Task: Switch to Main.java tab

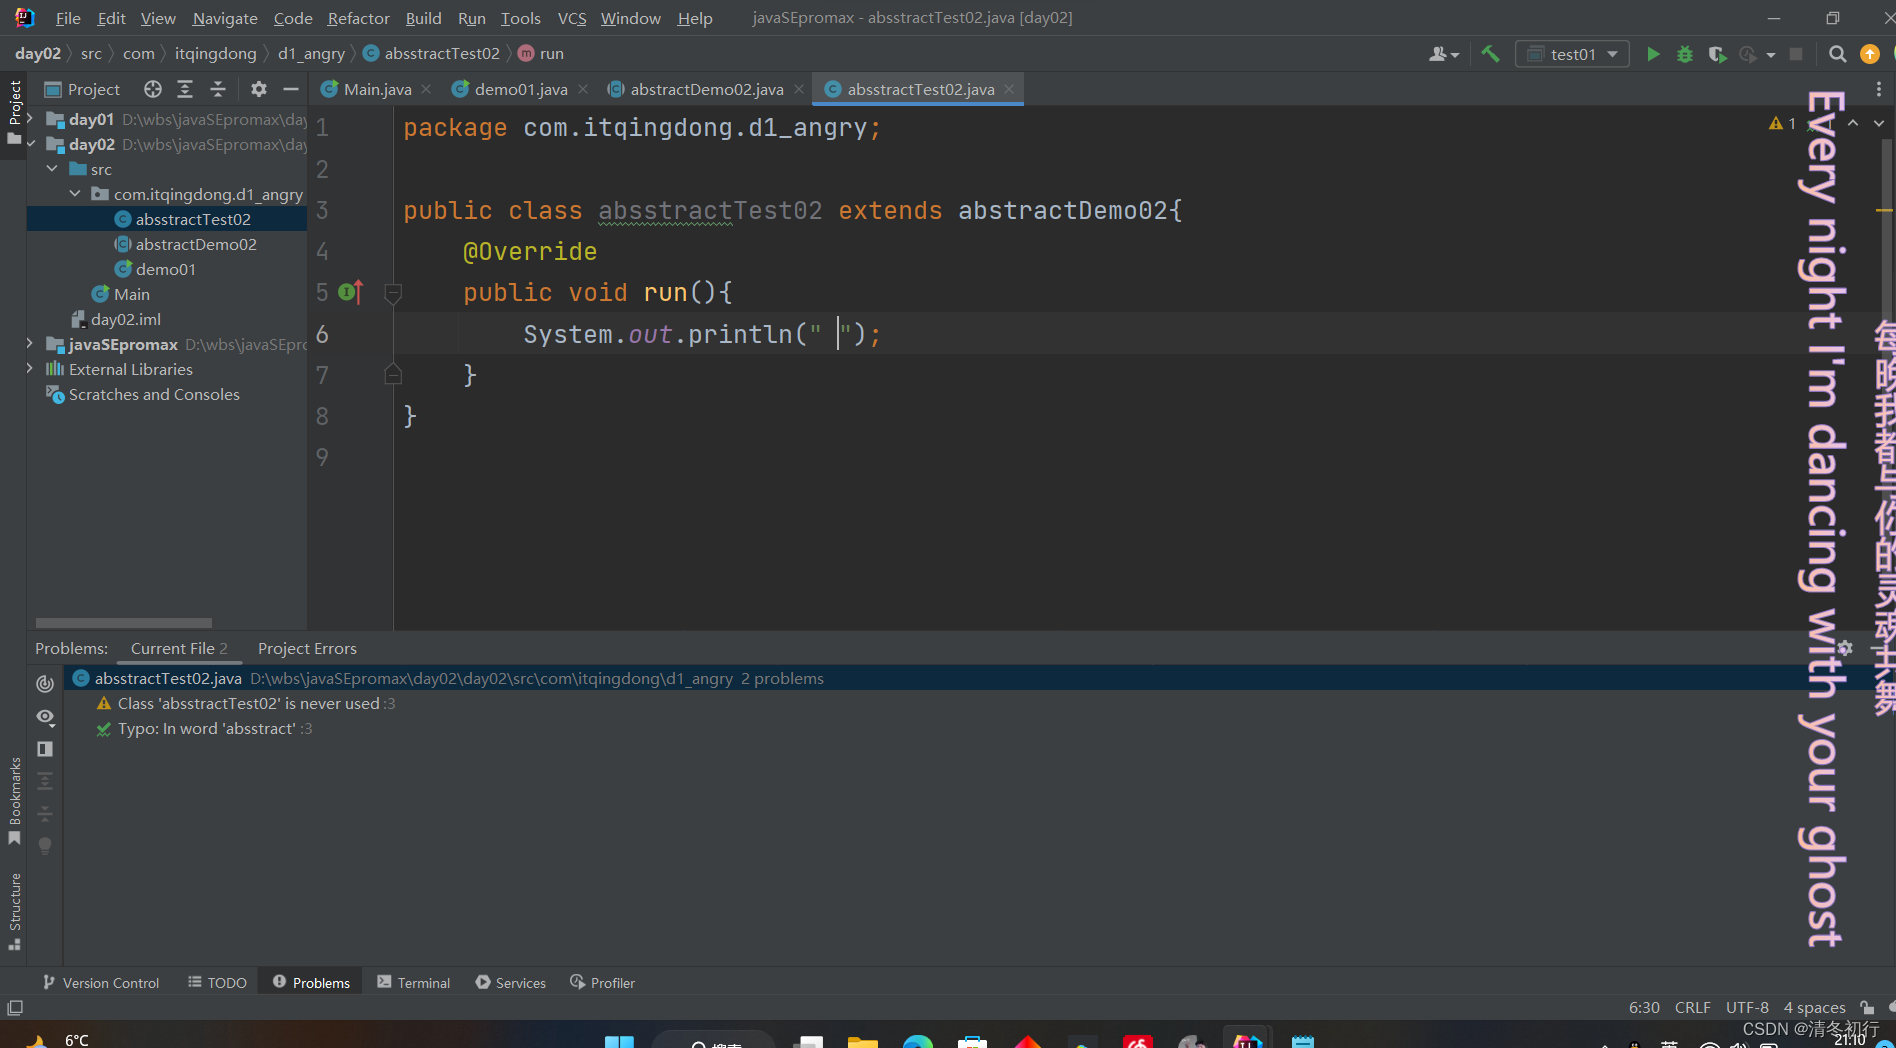Action: (x=377, y=89)
